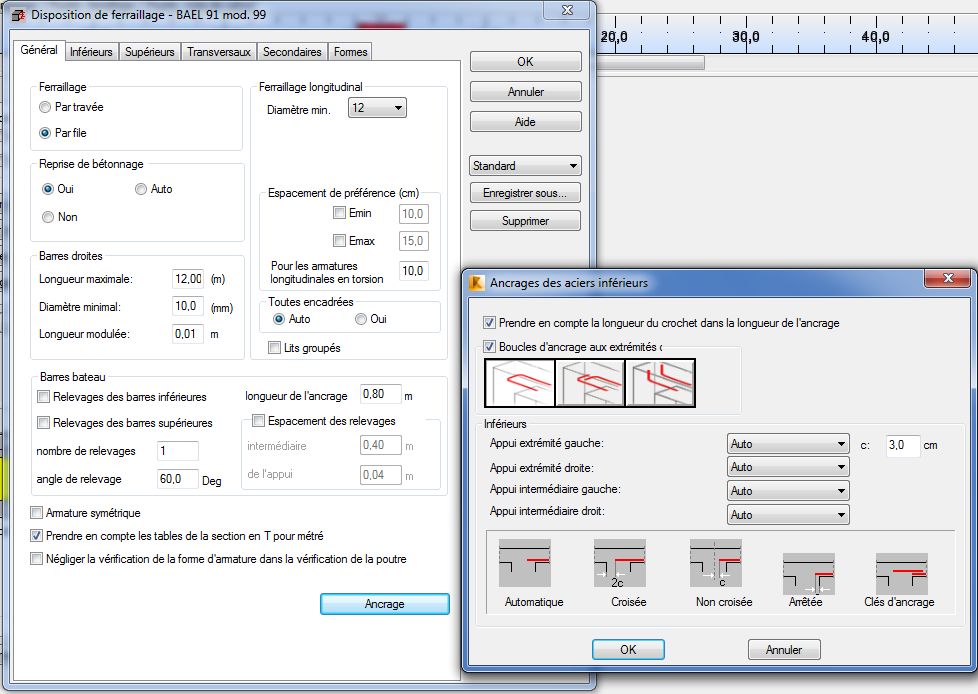Click the nombre de relevages field

[x=178, y=451]
